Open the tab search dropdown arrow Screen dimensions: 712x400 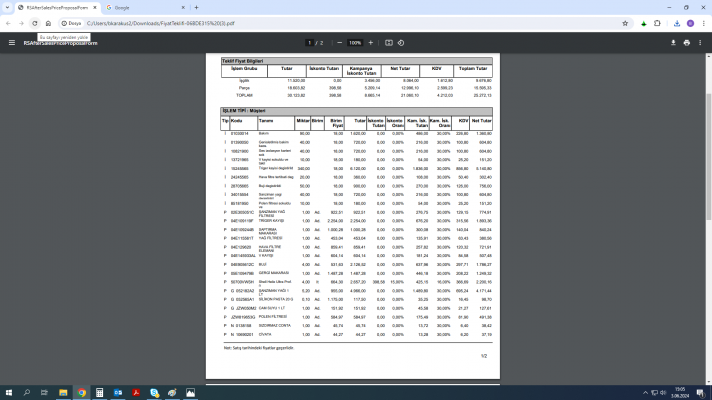tap(7, 8)
